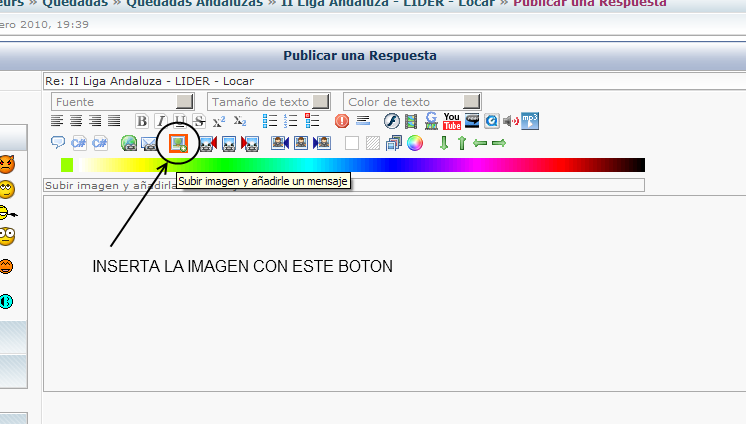This screenshot has height=424, width=746.
Task: Click the hatched gray square icon
Action: click(x=373, y=143)
